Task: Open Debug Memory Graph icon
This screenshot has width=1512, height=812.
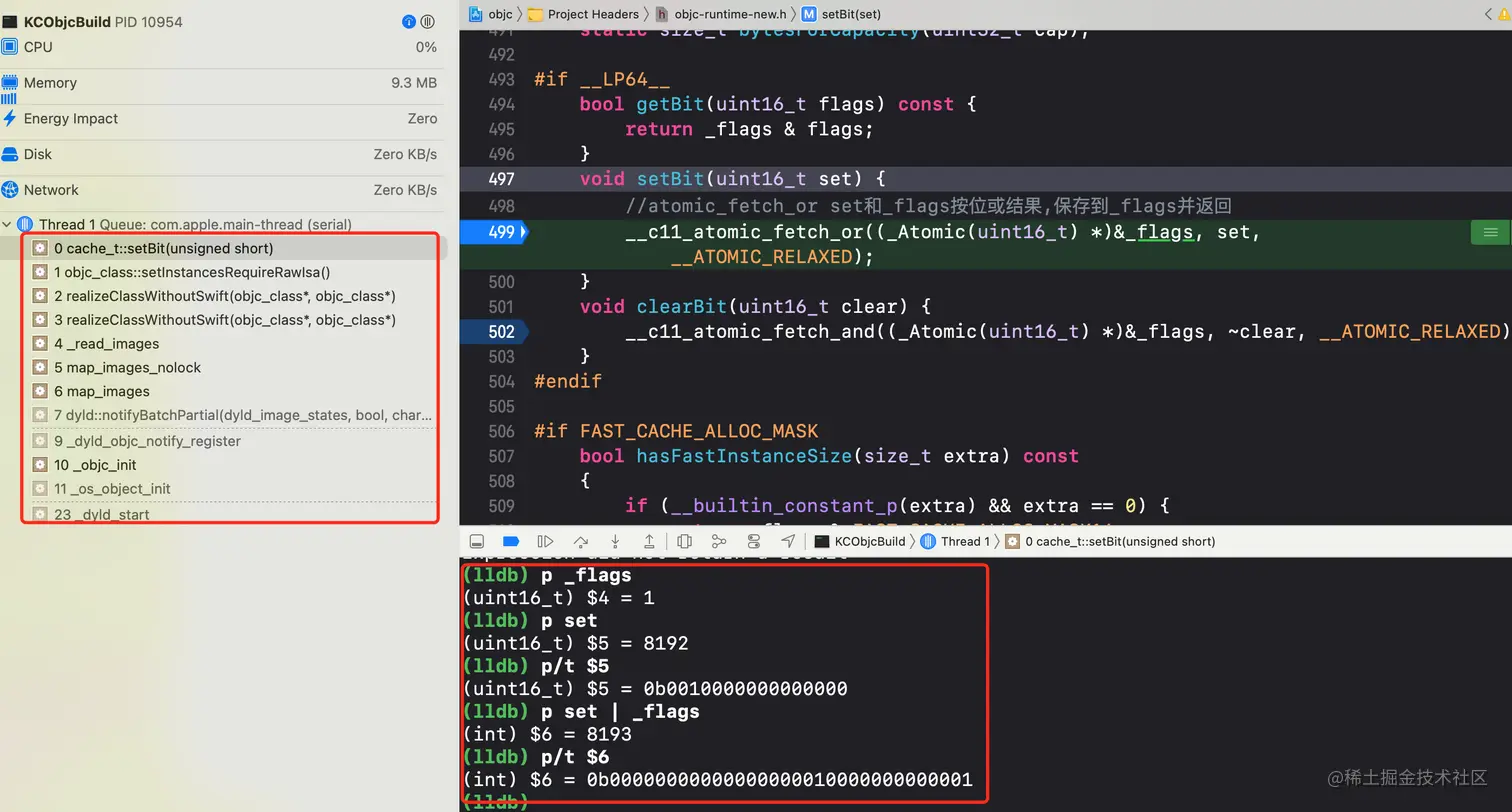Action: (719, 541)
